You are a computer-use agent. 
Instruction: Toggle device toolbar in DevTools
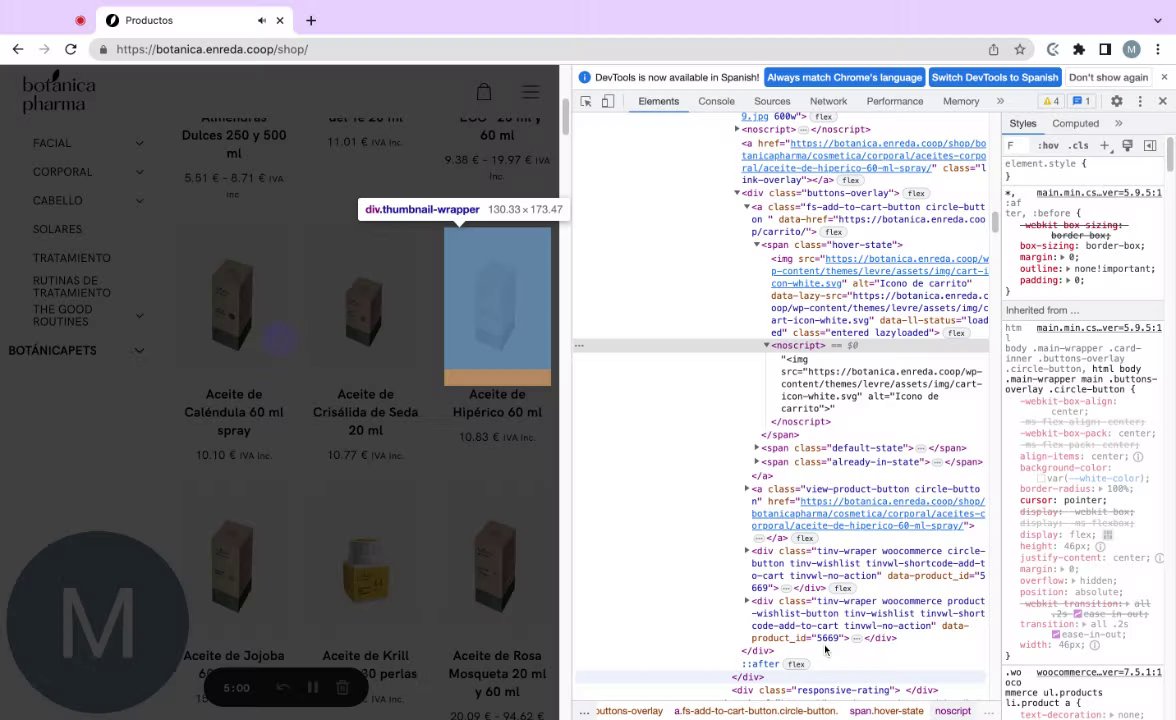(608, 101)
